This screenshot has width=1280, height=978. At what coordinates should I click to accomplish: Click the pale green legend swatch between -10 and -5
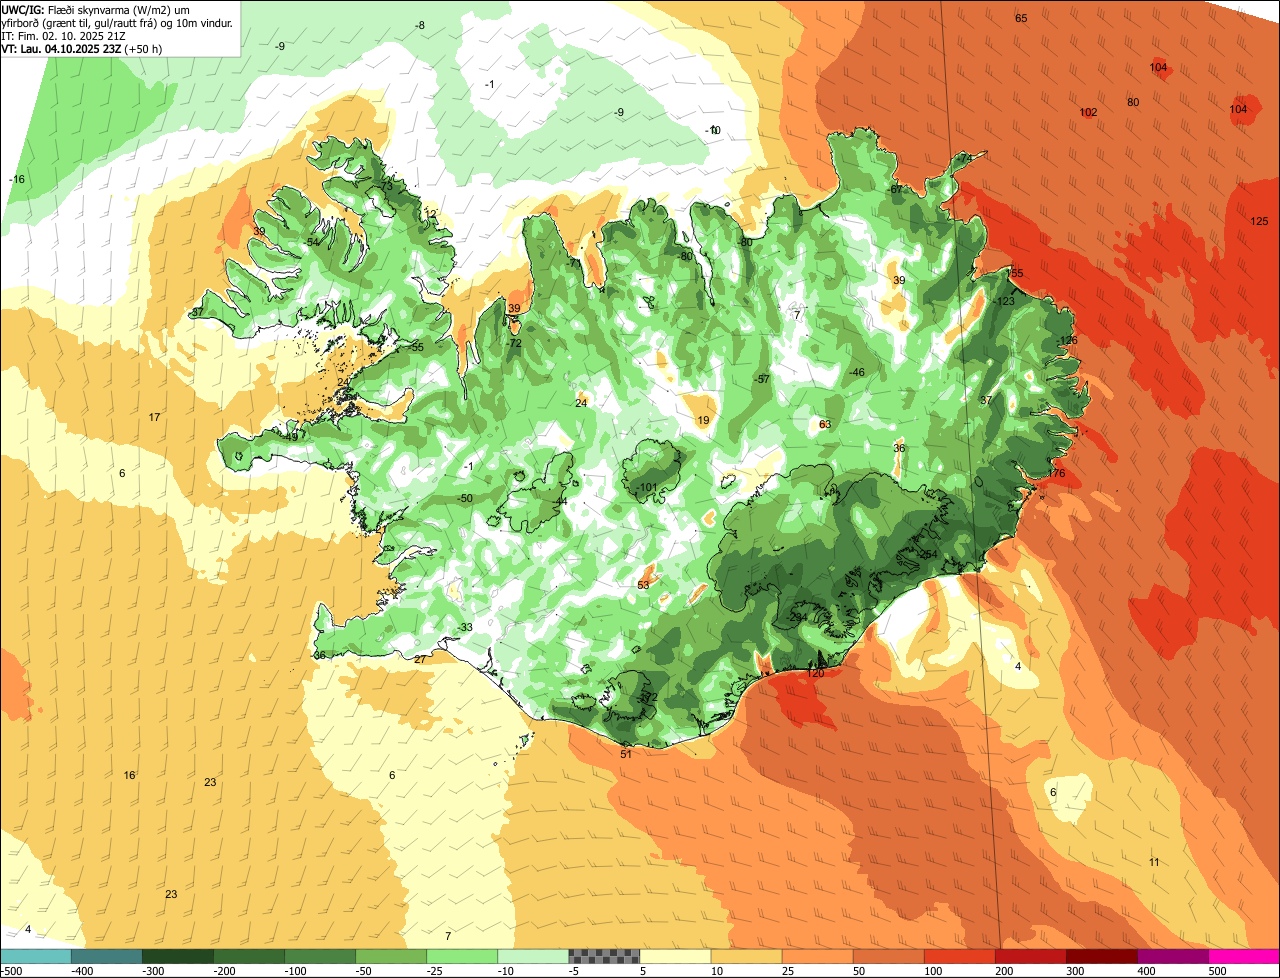coord(533,956)
